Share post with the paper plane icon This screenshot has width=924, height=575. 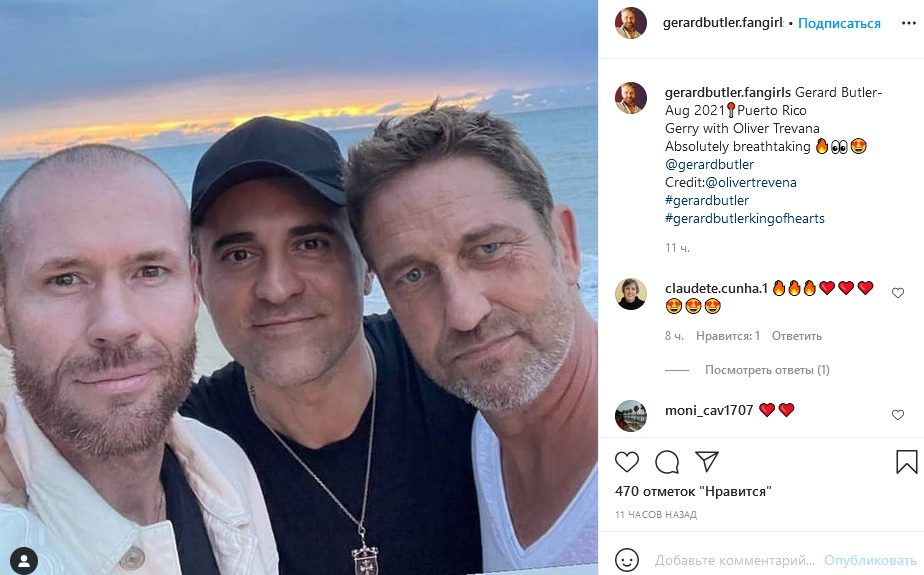tap(707, 462)
